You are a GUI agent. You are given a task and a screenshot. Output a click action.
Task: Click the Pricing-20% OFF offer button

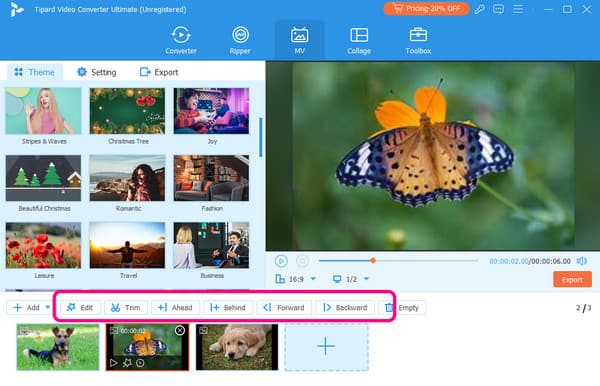426,8
